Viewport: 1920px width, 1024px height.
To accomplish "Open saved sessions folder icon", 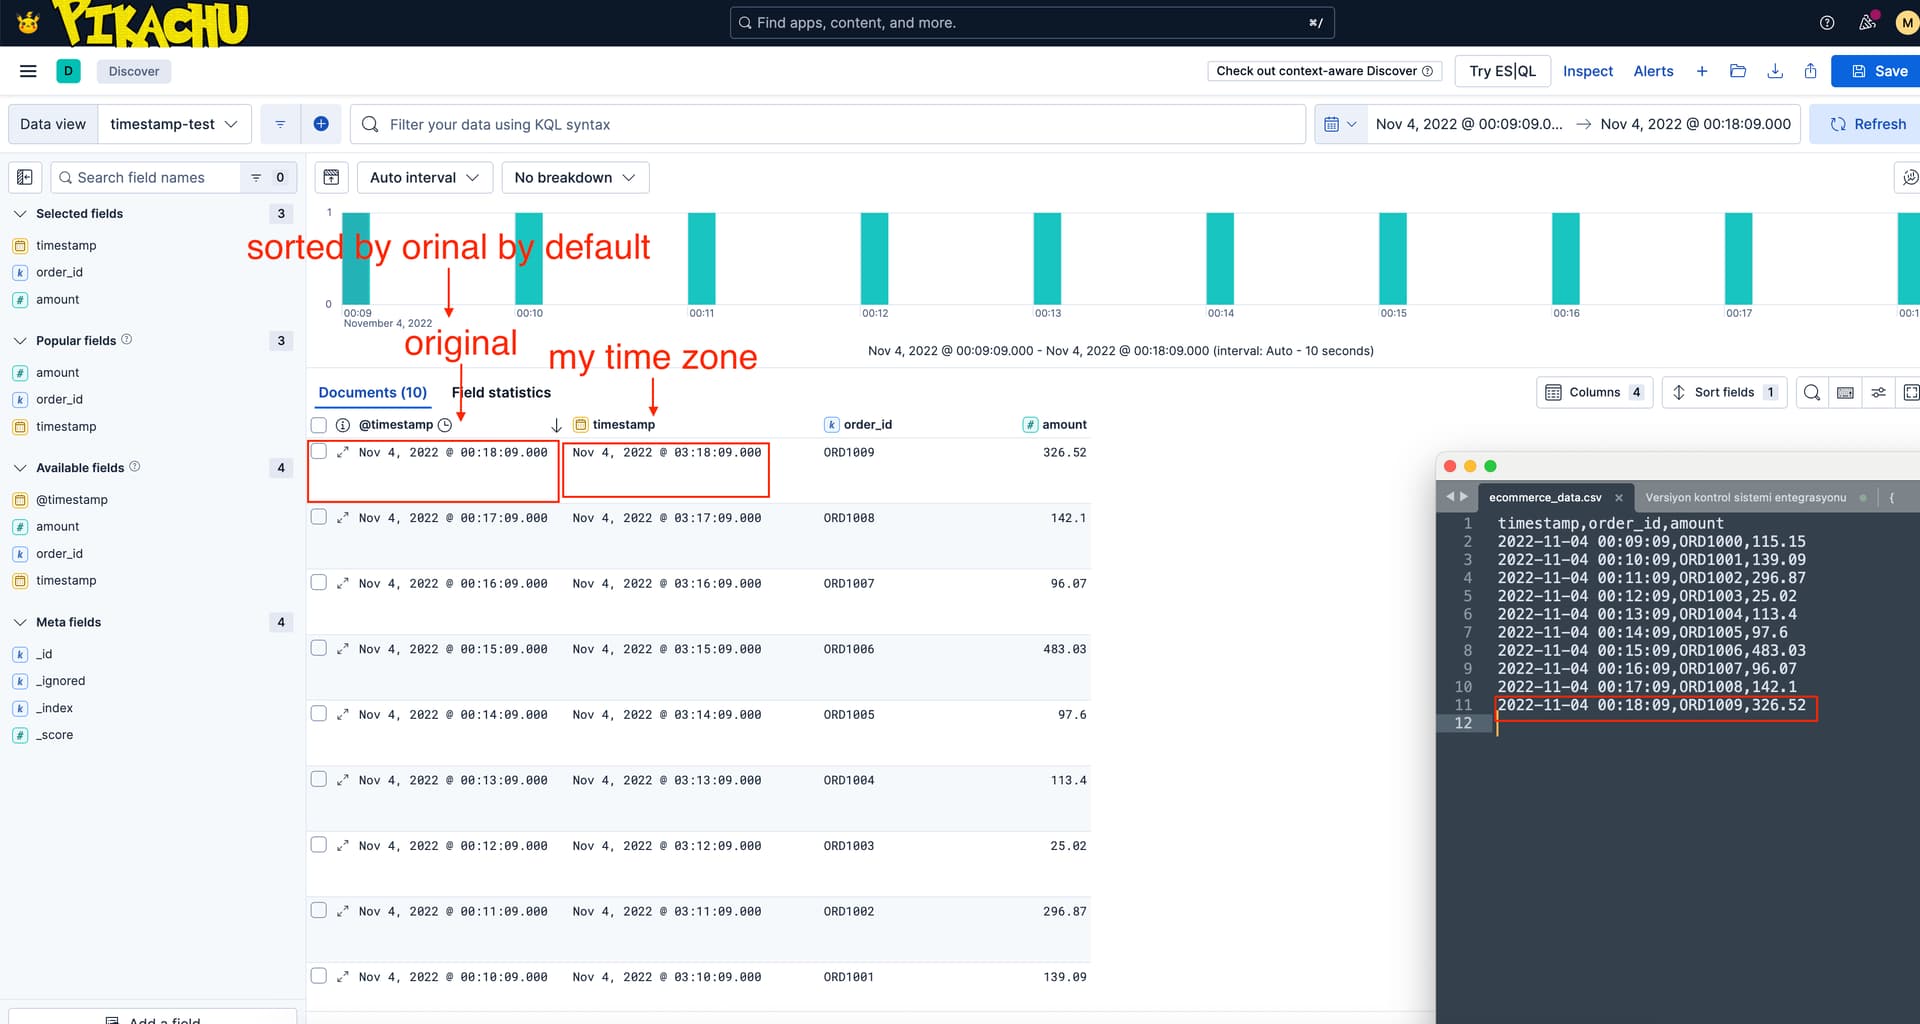I will [x=1738, y=71].
